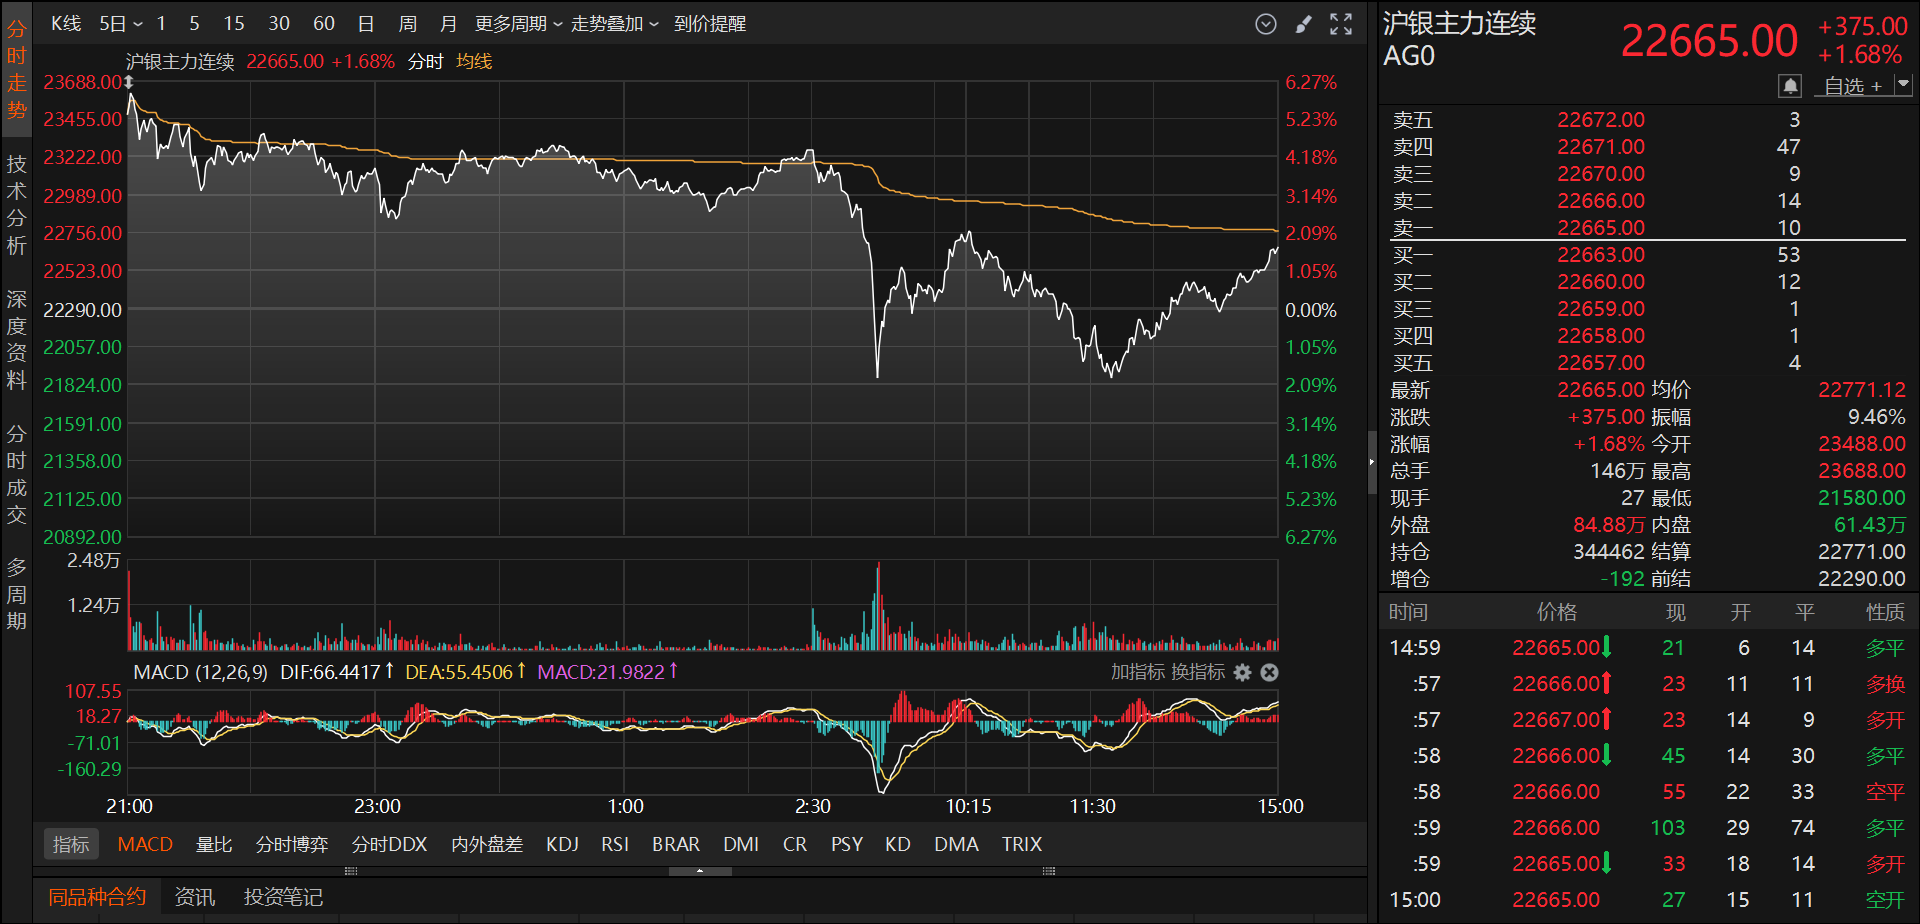This screenshot has height=924, width=1920.
Task: Open the 资讯 news tab
Action: point(195,897)
